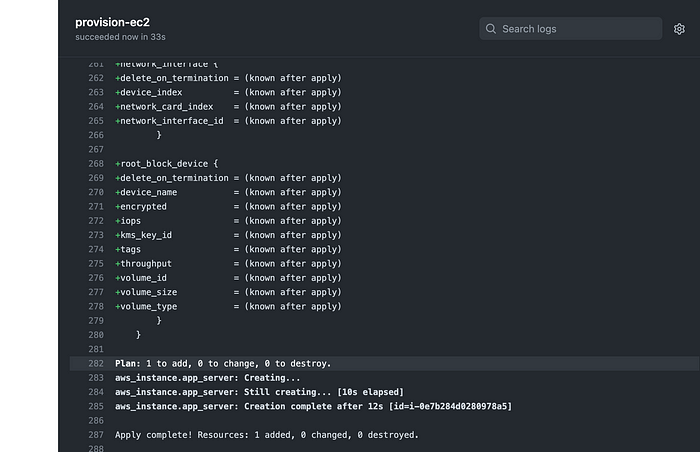Click the Creation complete after 12s line
The image size is (700, 452).
pyautogui.click(x=313, y=406)
